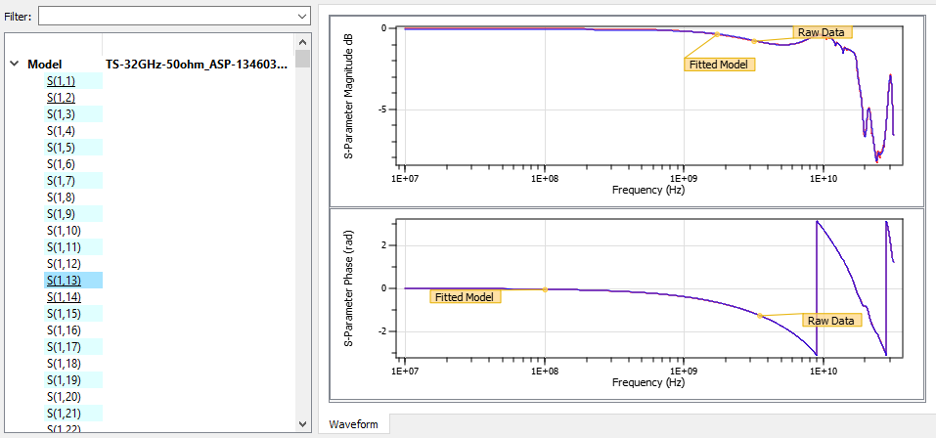Image resolution: width=936 pixels, height=438 pixels.
Task: Collapse the Model tree node
Action: 14,64
